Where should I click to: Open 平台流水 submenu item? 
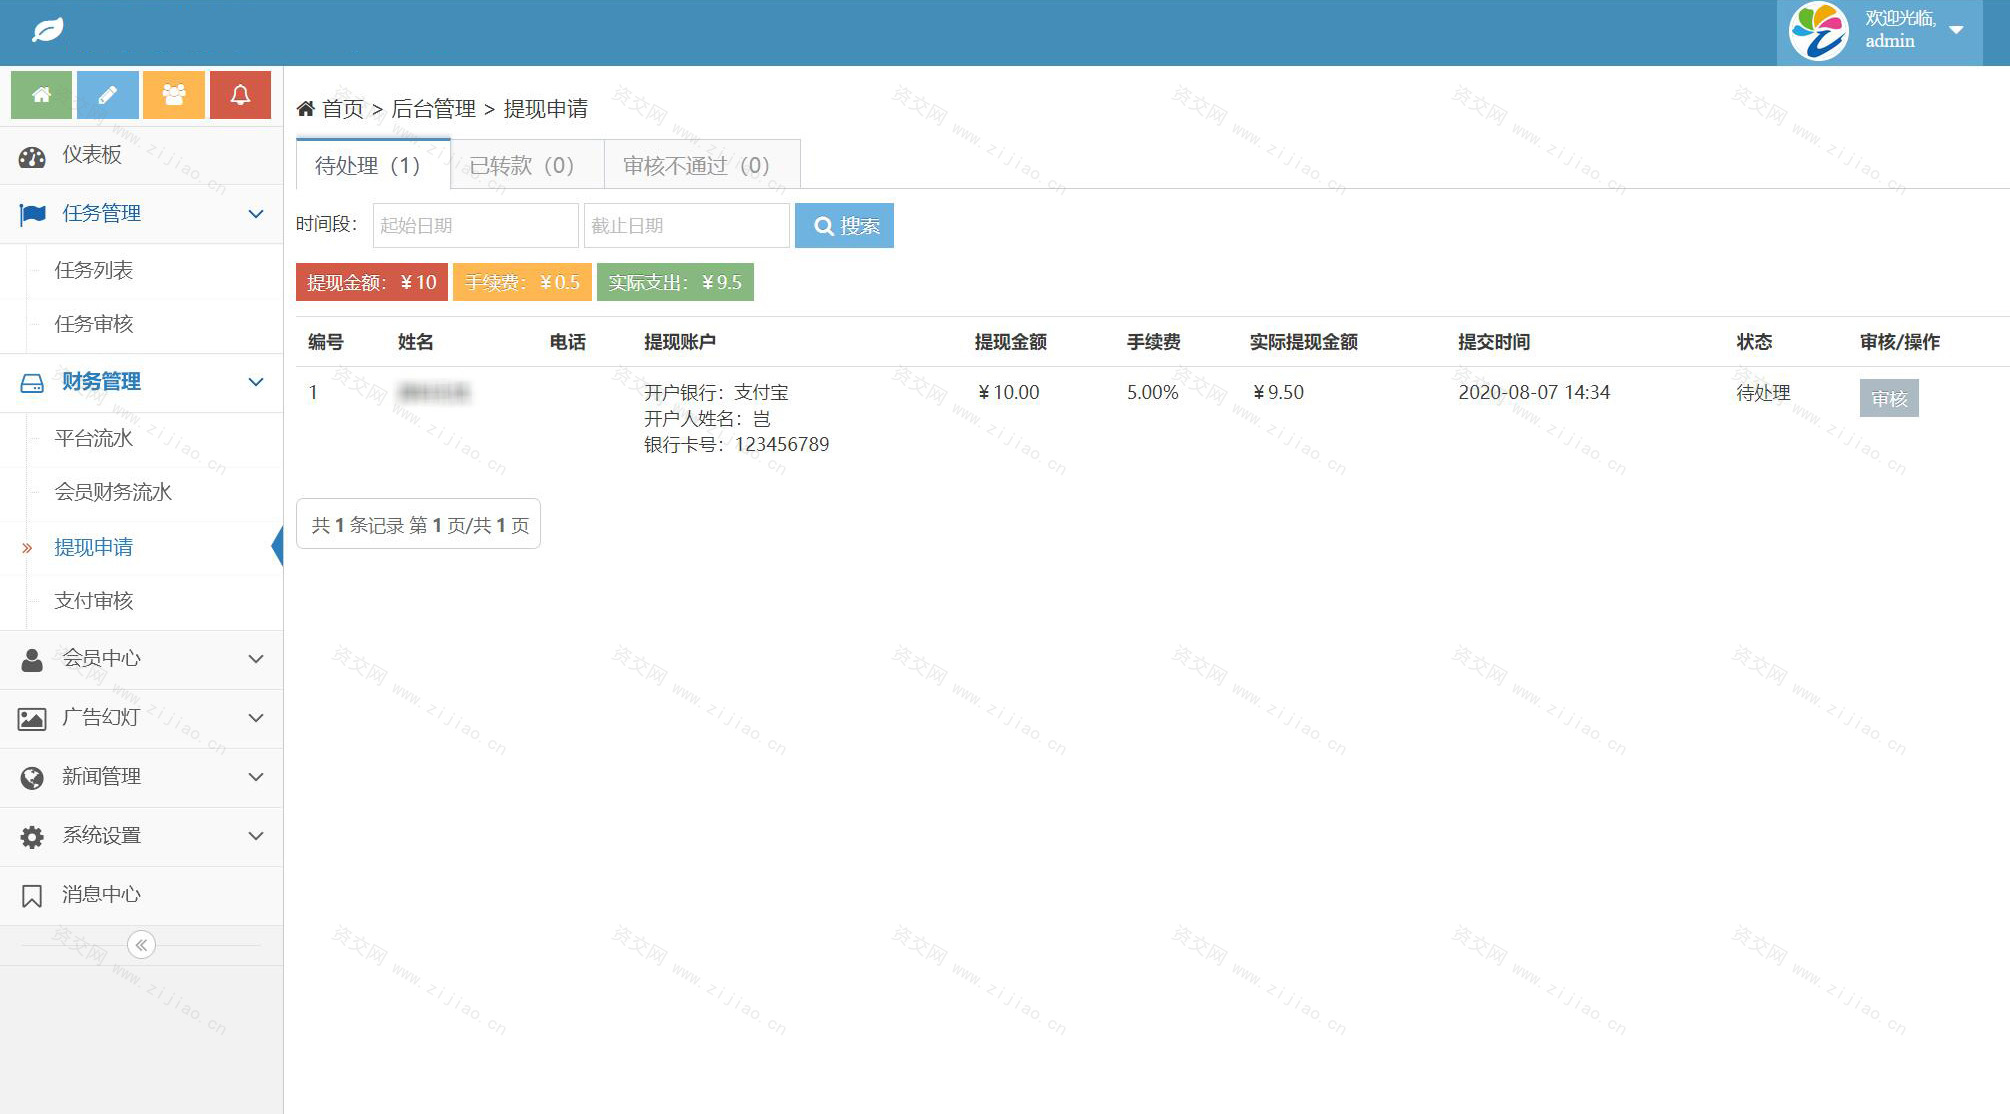(x=94, y=438)
